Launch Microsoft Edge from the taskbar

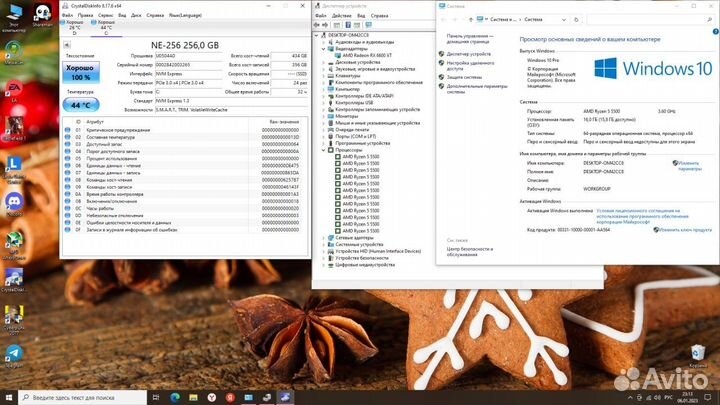(175, 397)
